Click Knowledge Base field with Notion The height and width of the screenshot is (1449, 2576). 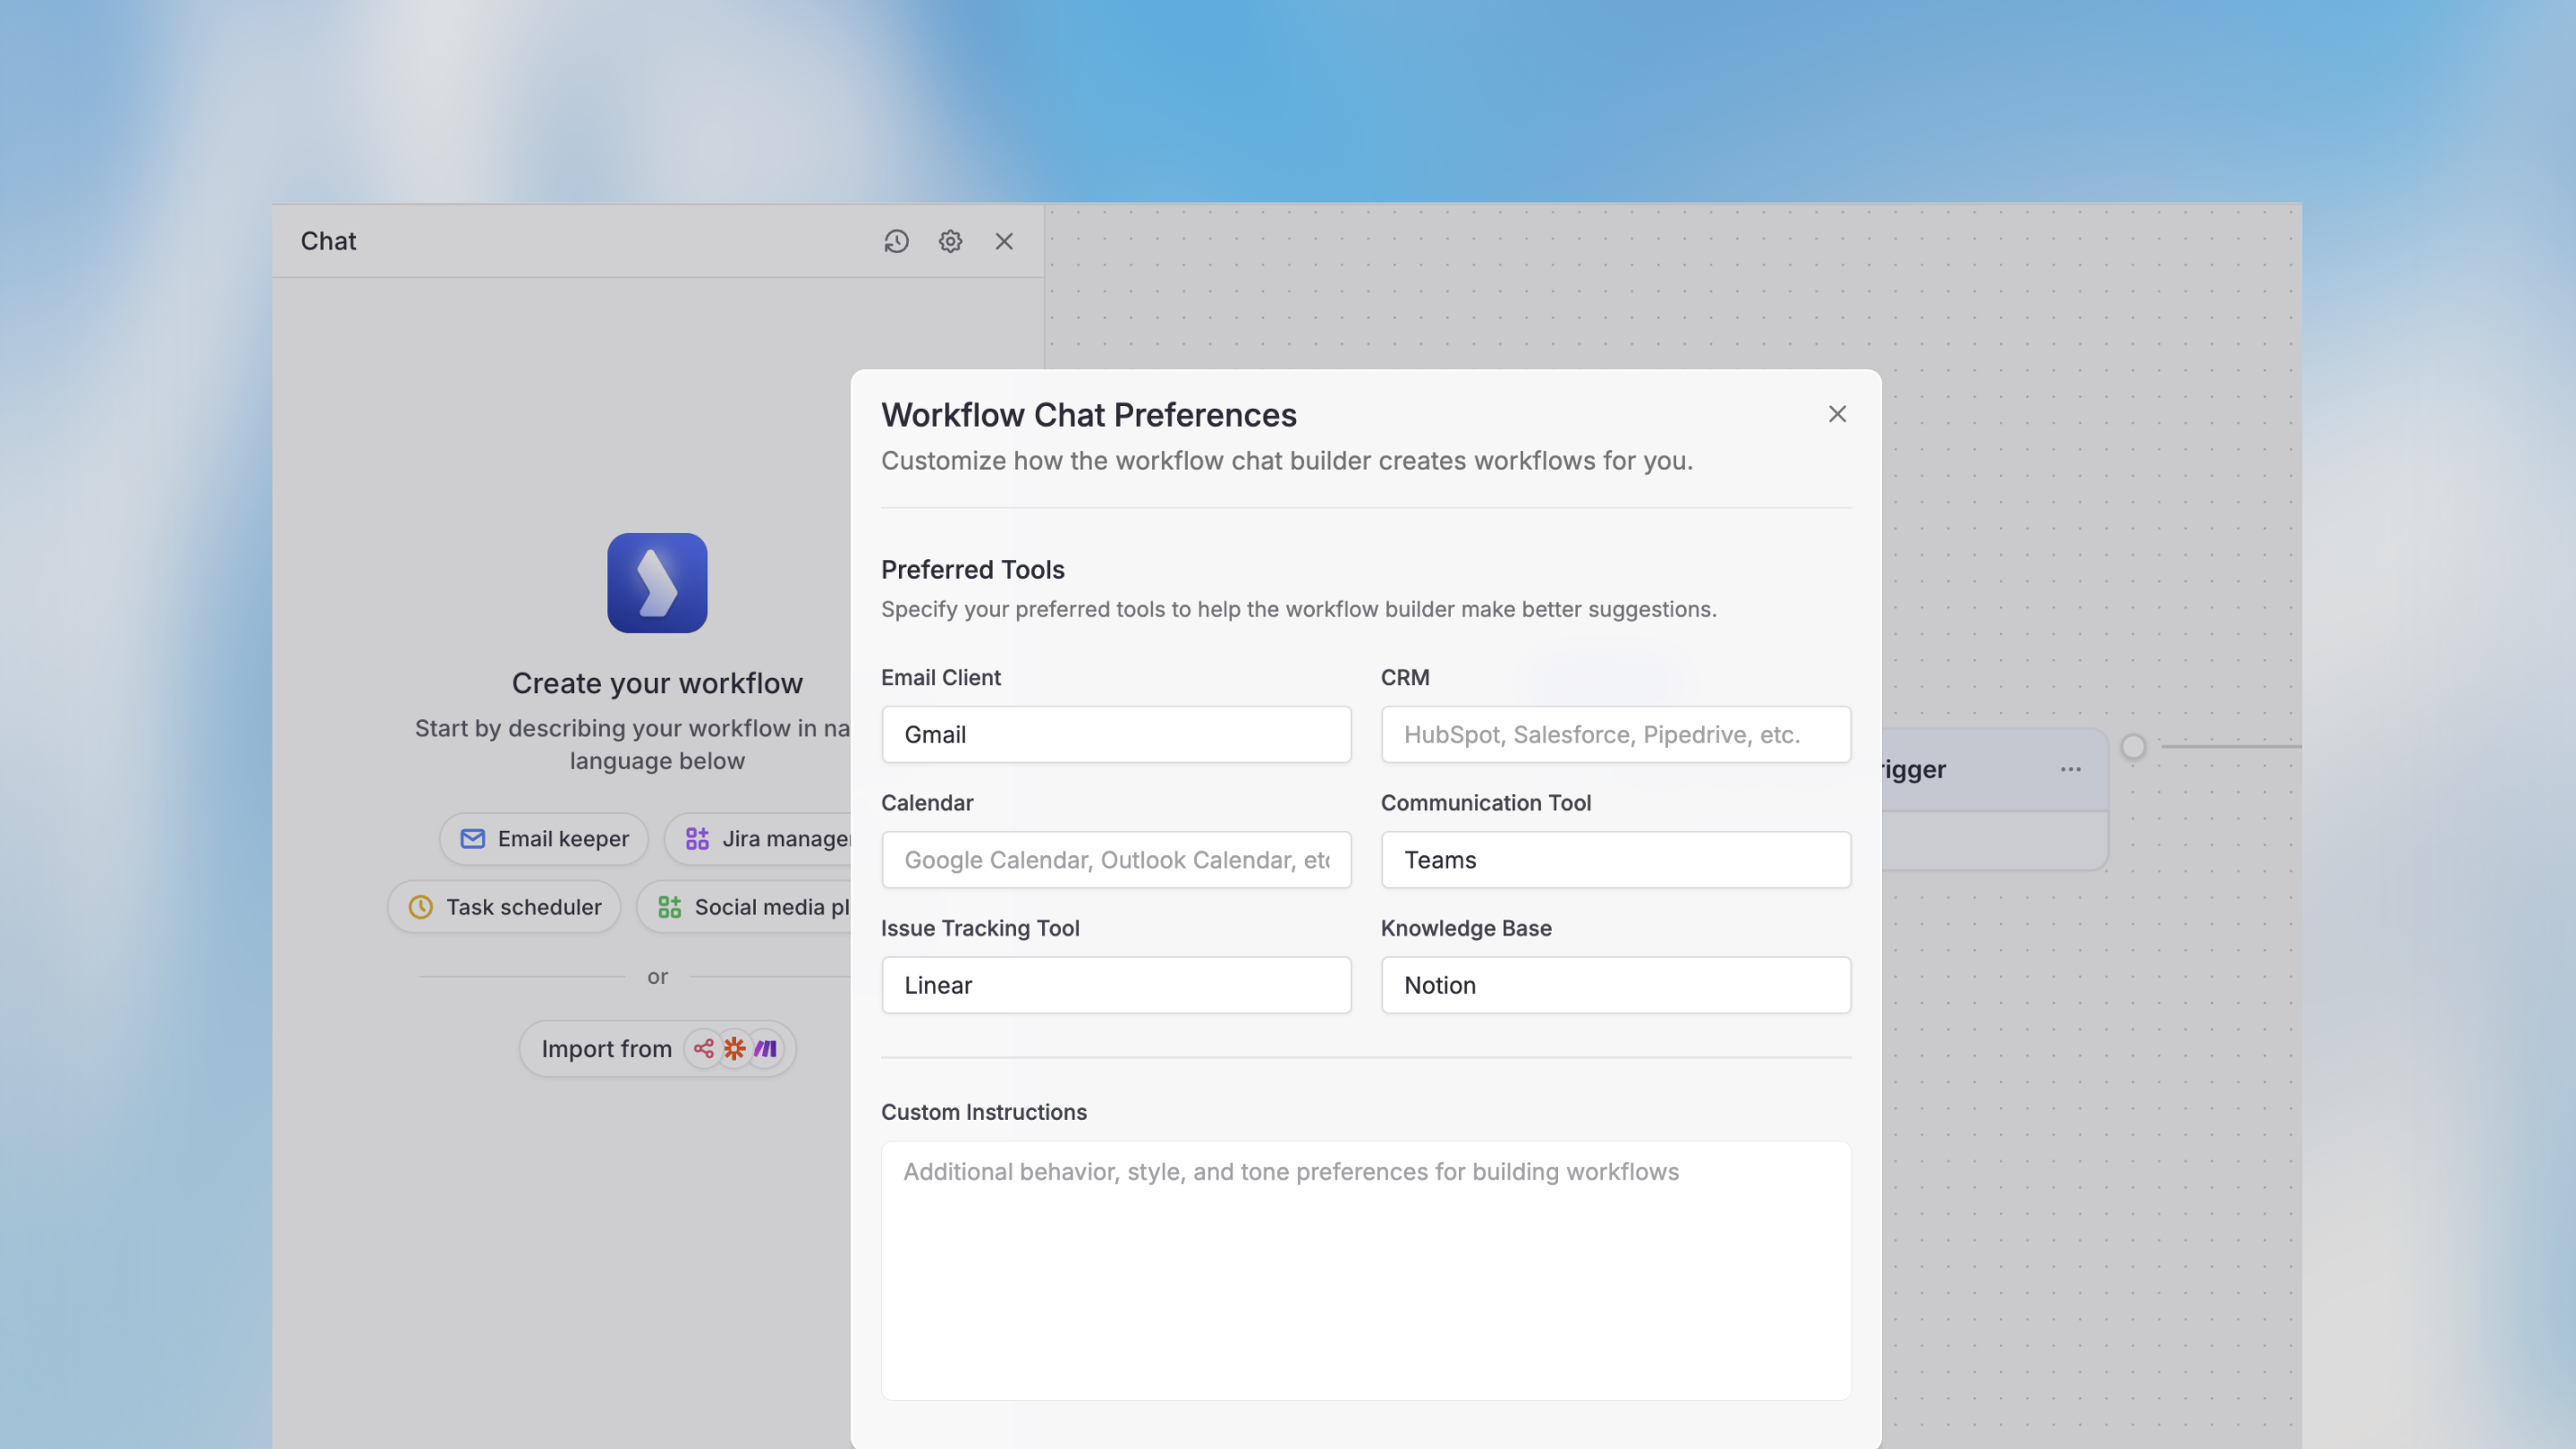tap(1615, 985)
